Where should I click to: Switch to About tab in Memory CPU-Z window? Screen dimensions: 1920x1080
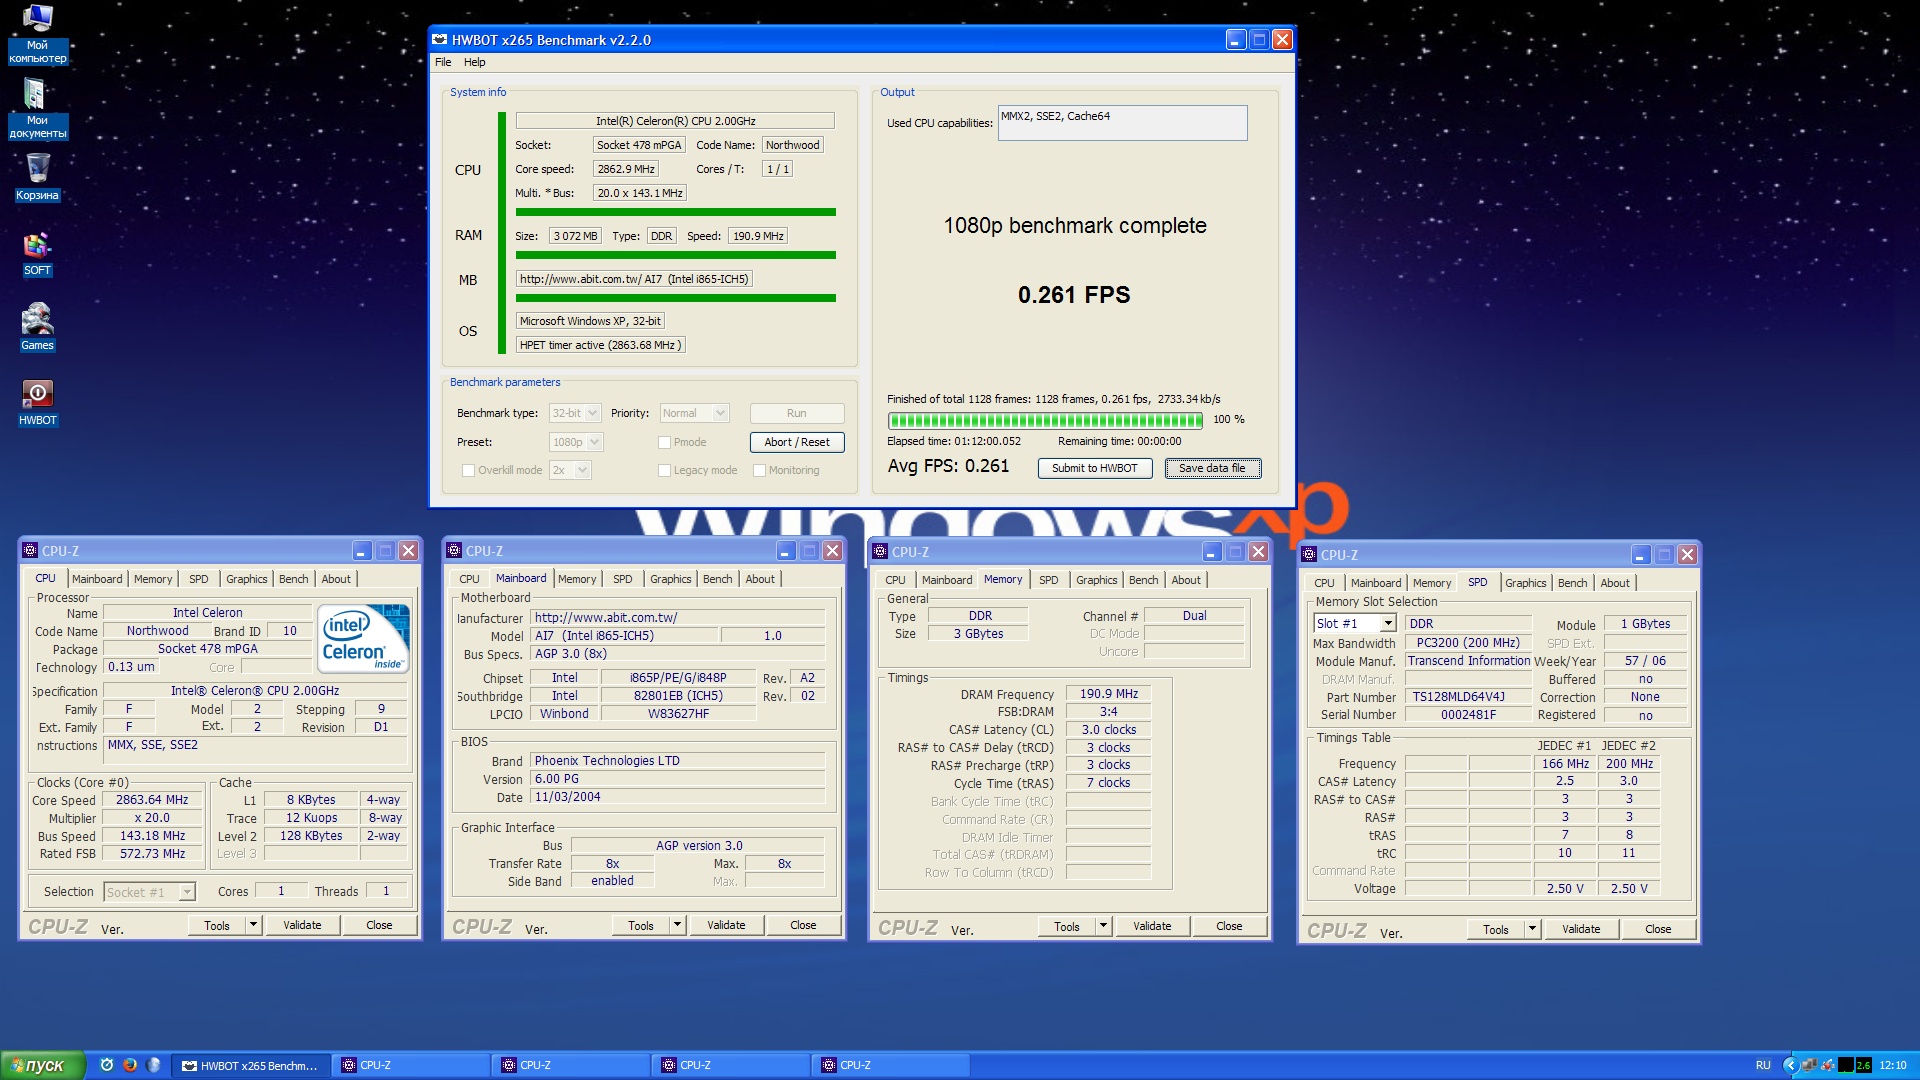click(1186, 580)
